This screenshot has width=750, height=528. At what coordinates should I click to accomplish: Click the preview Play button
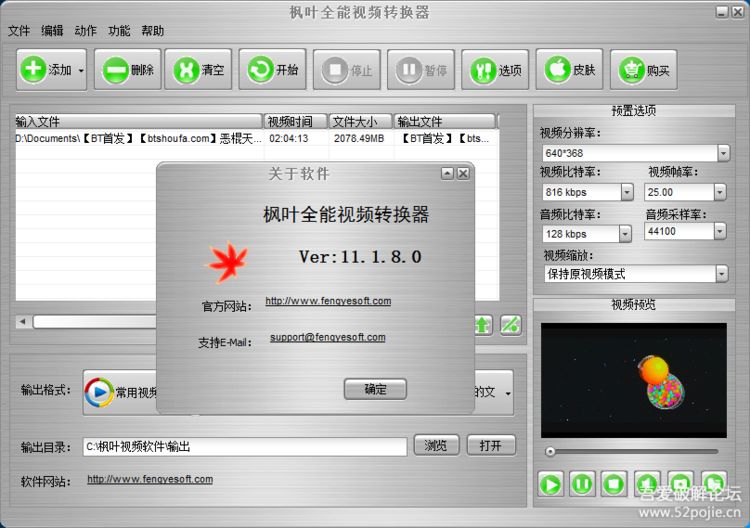click(551, 485)
